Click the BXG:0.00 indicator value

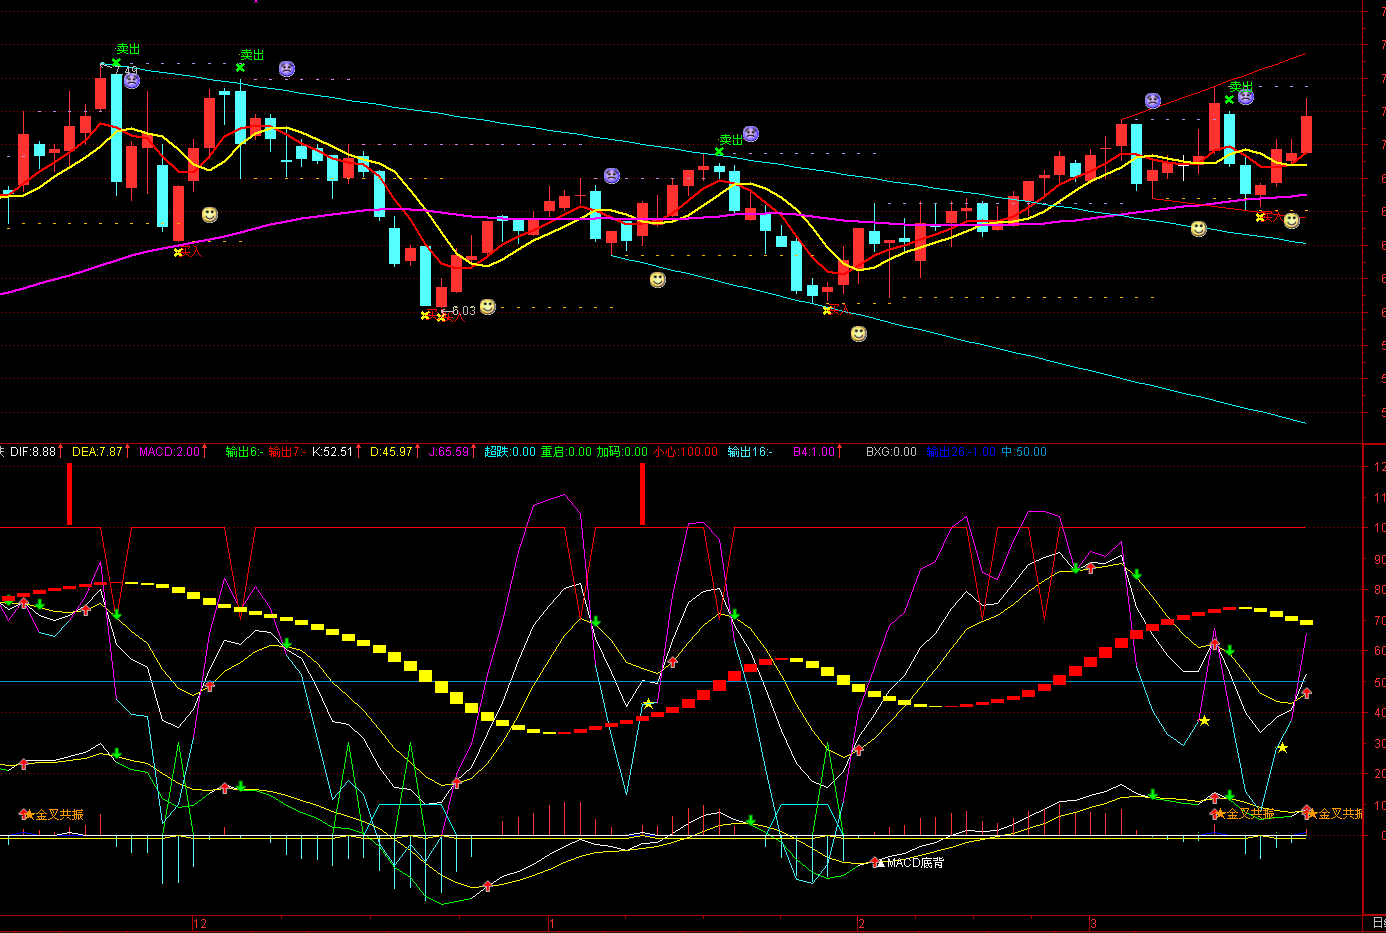click(x=891, y=452)
